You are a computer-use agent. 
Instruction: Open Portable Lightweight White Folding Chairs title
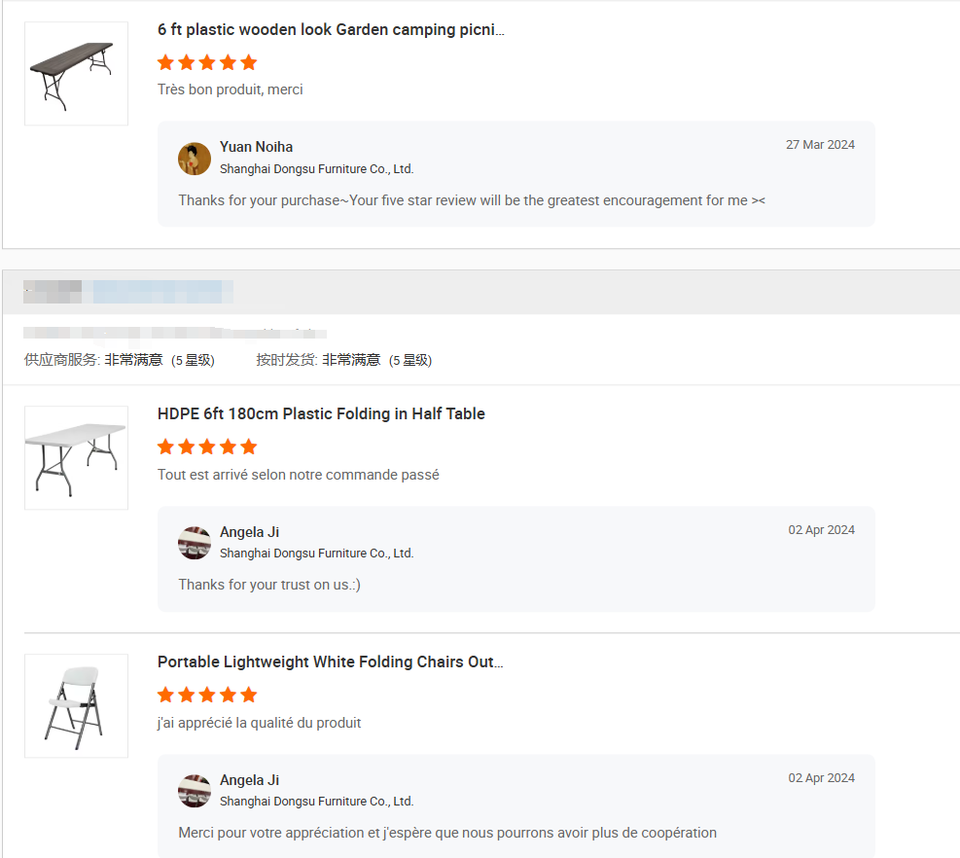pyautogui.click(x=330, y=662)
